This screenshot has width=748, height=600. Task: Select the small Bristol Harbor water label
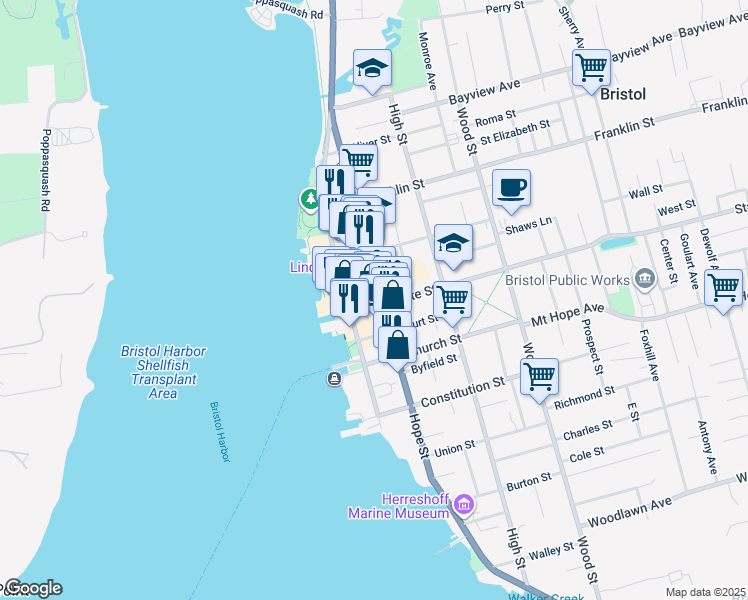coord(220,432)
